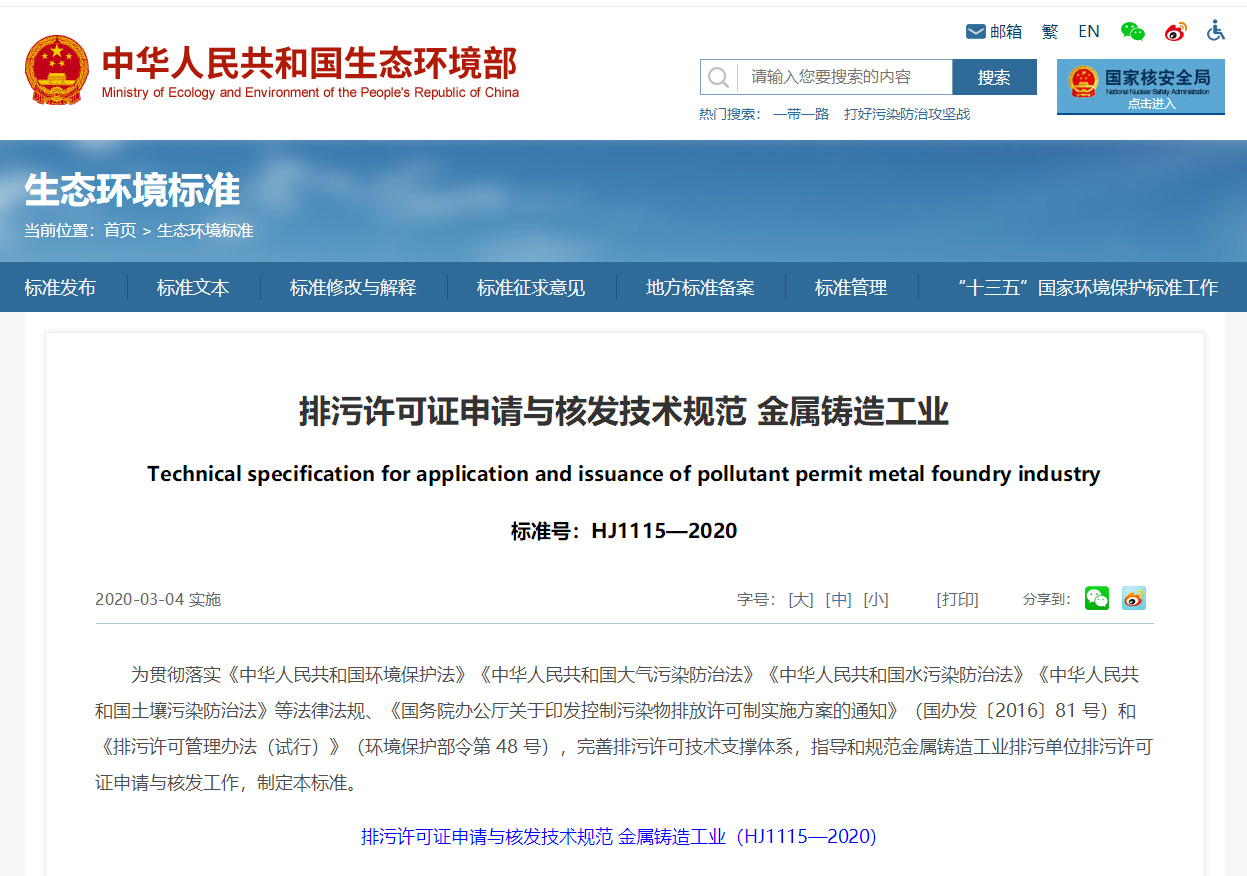This screenshot has width=1247, height=876.
Task: Click the mailbox envelope icon
Action: pos(975,32)
